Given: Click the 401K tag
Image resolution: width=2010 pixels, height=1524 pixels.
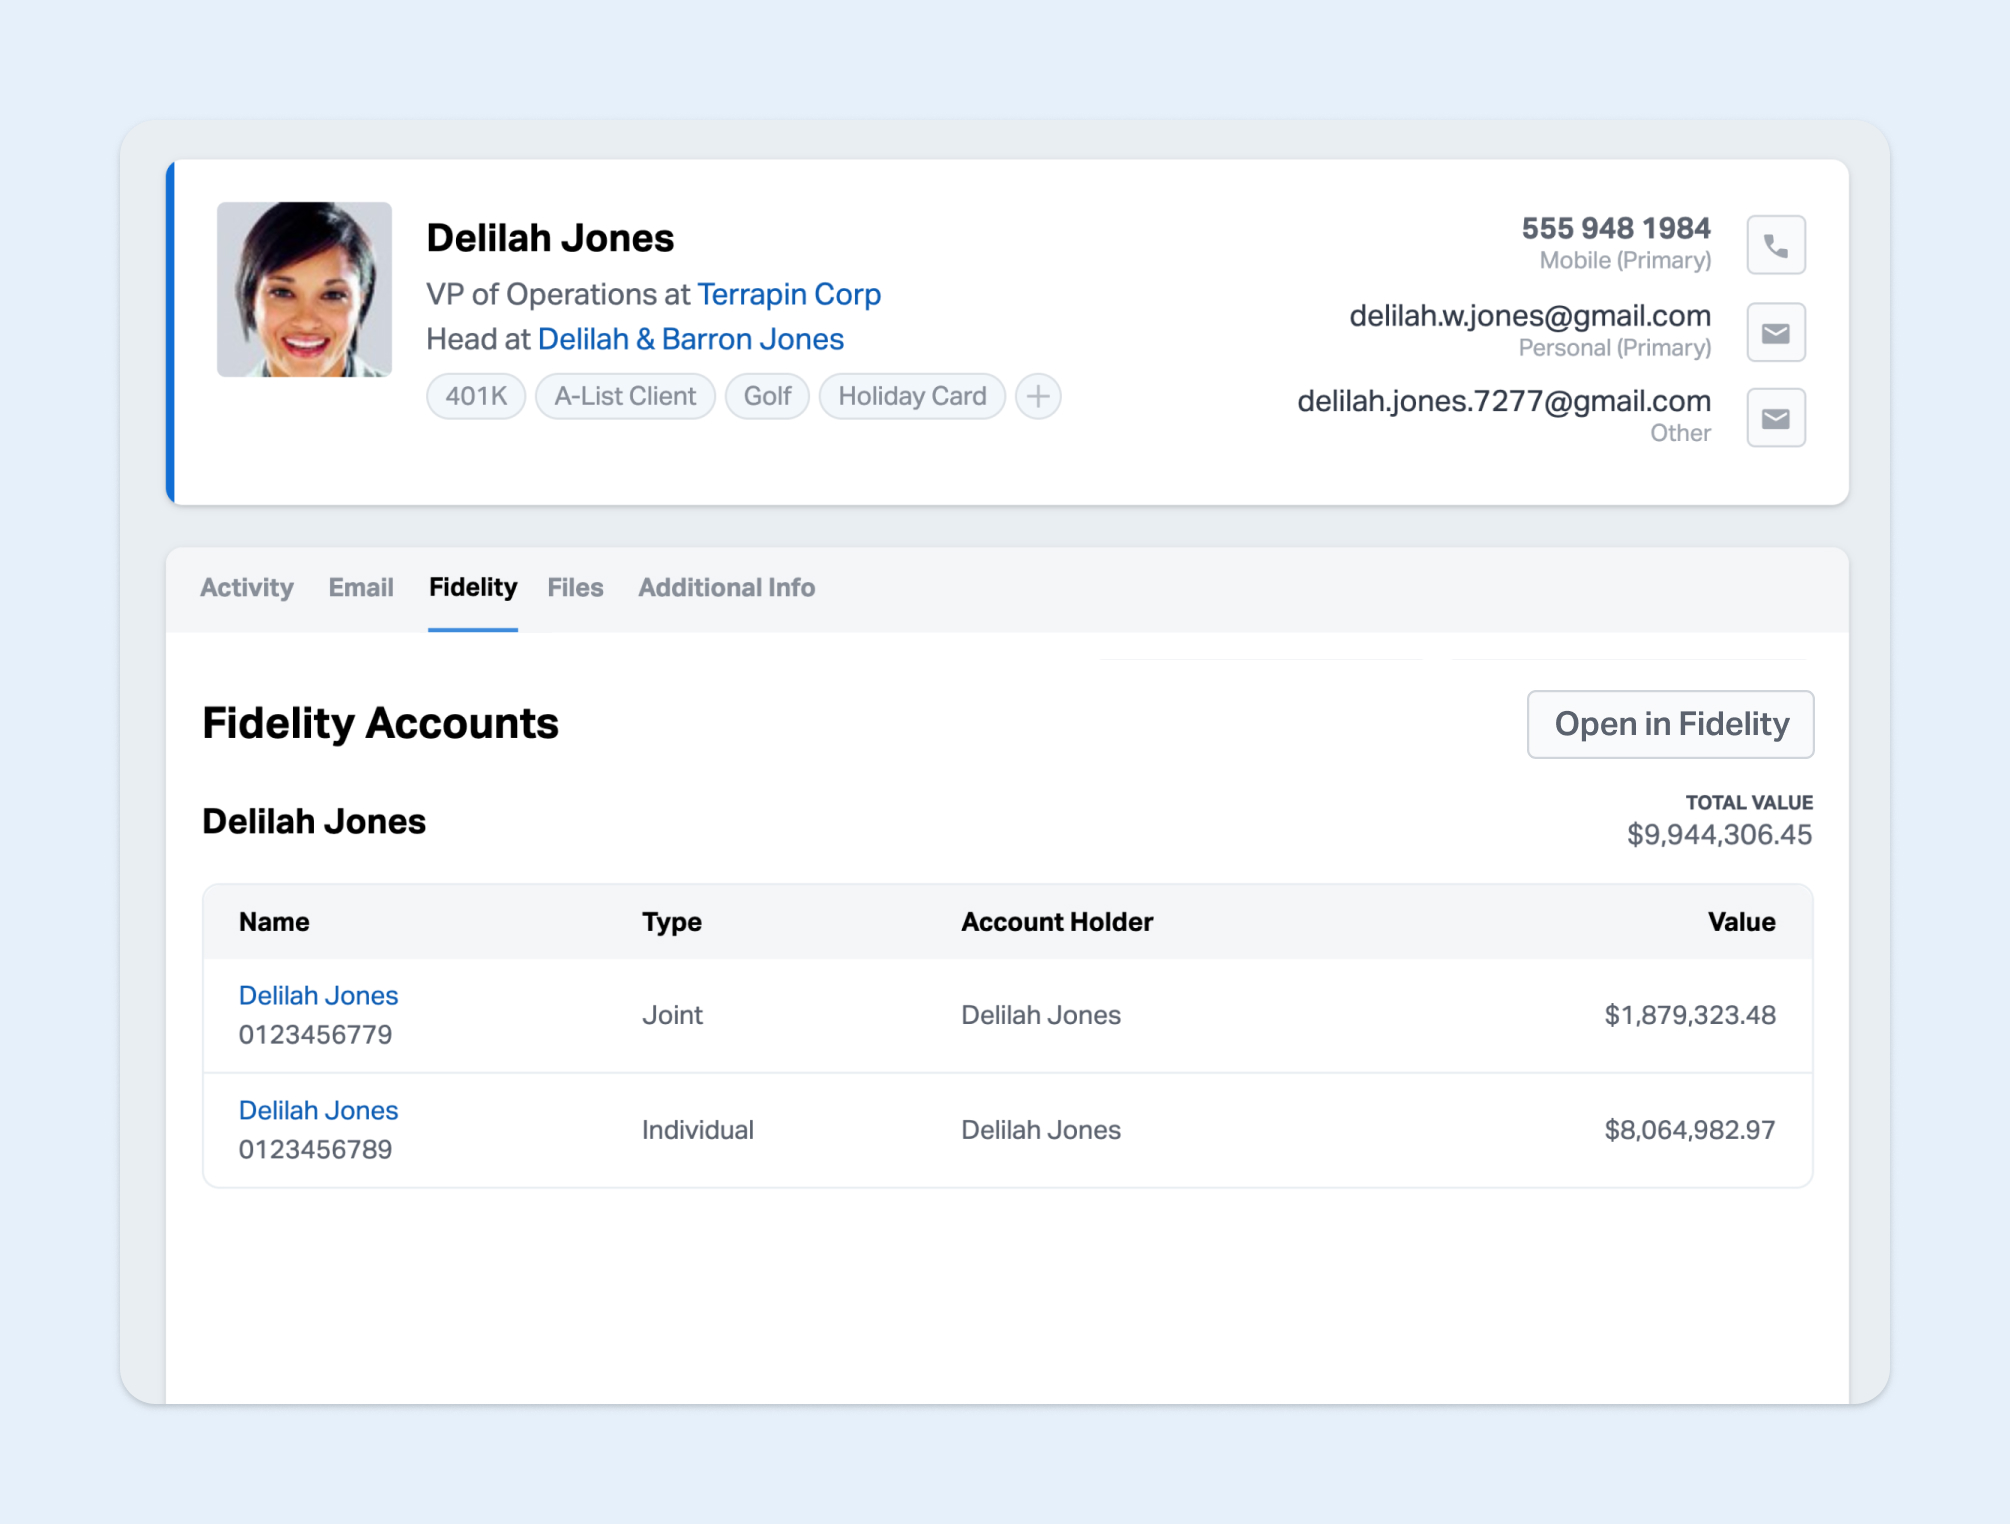Looking at the screenshot, I should pos(476,397).
